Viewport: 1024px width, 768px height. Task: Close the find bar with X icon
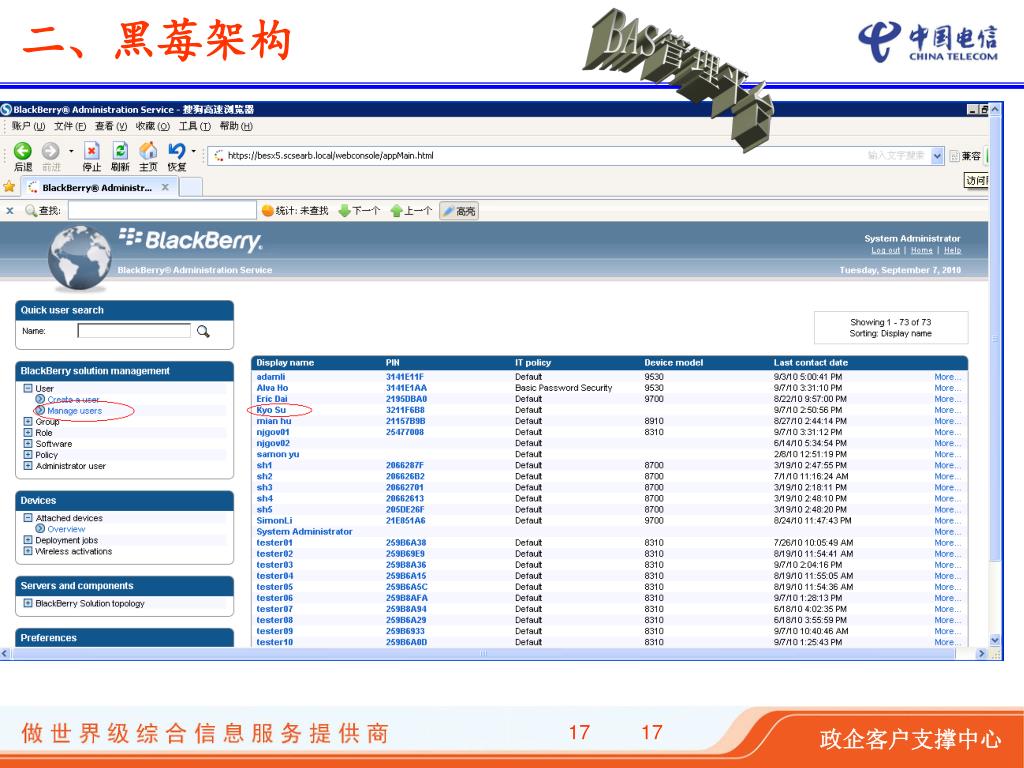10,211
